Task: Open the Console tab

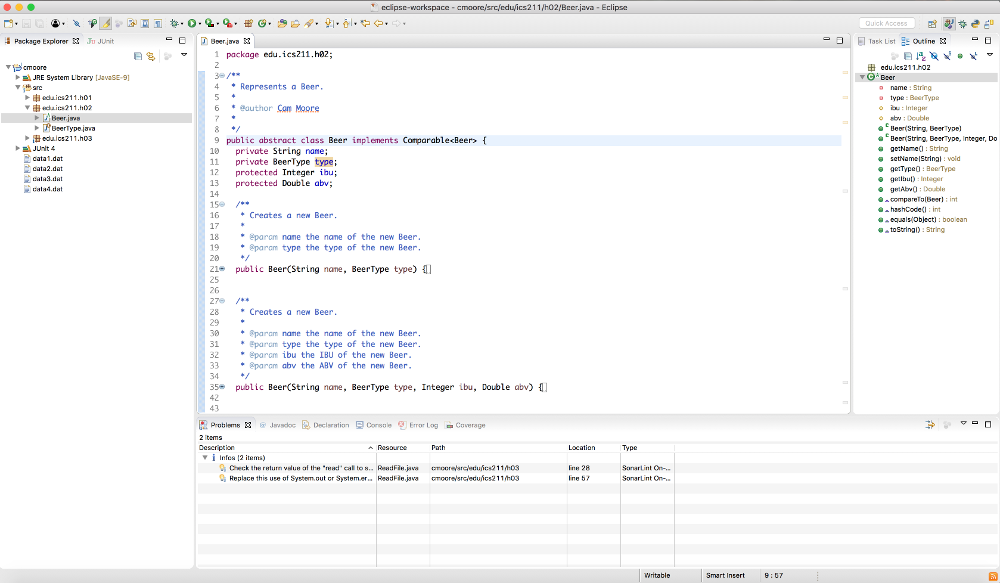Action: [x=378, y=425]
